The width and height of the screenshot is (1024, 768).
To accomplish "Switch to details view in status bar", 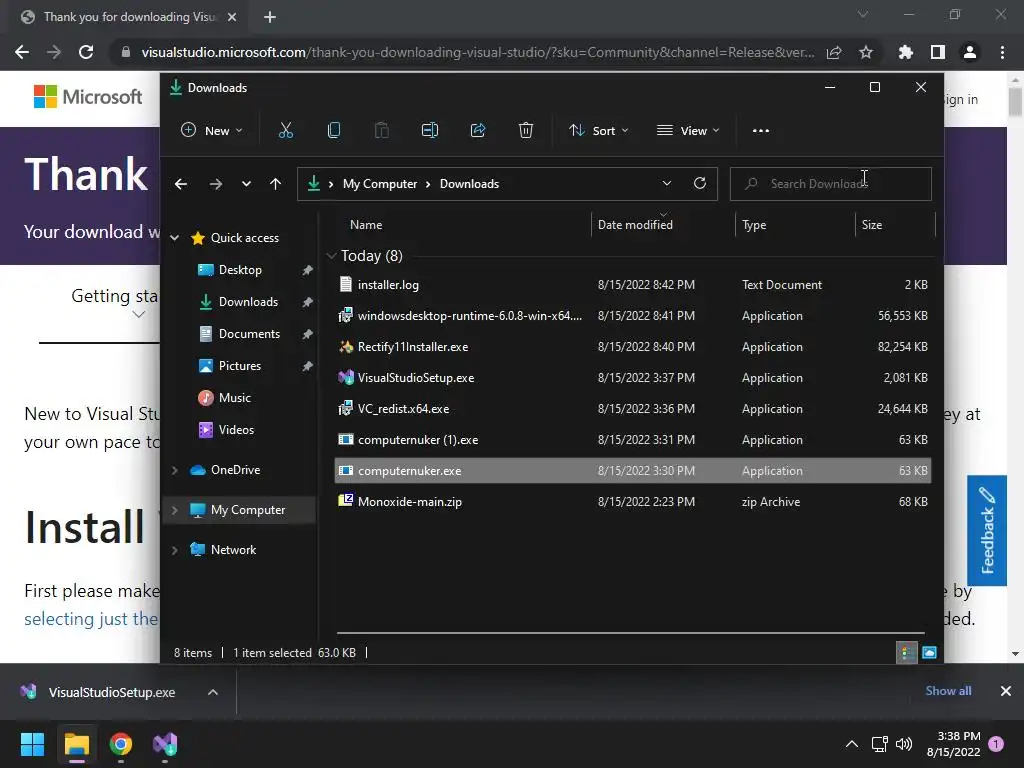I will [x=906, y=652].
